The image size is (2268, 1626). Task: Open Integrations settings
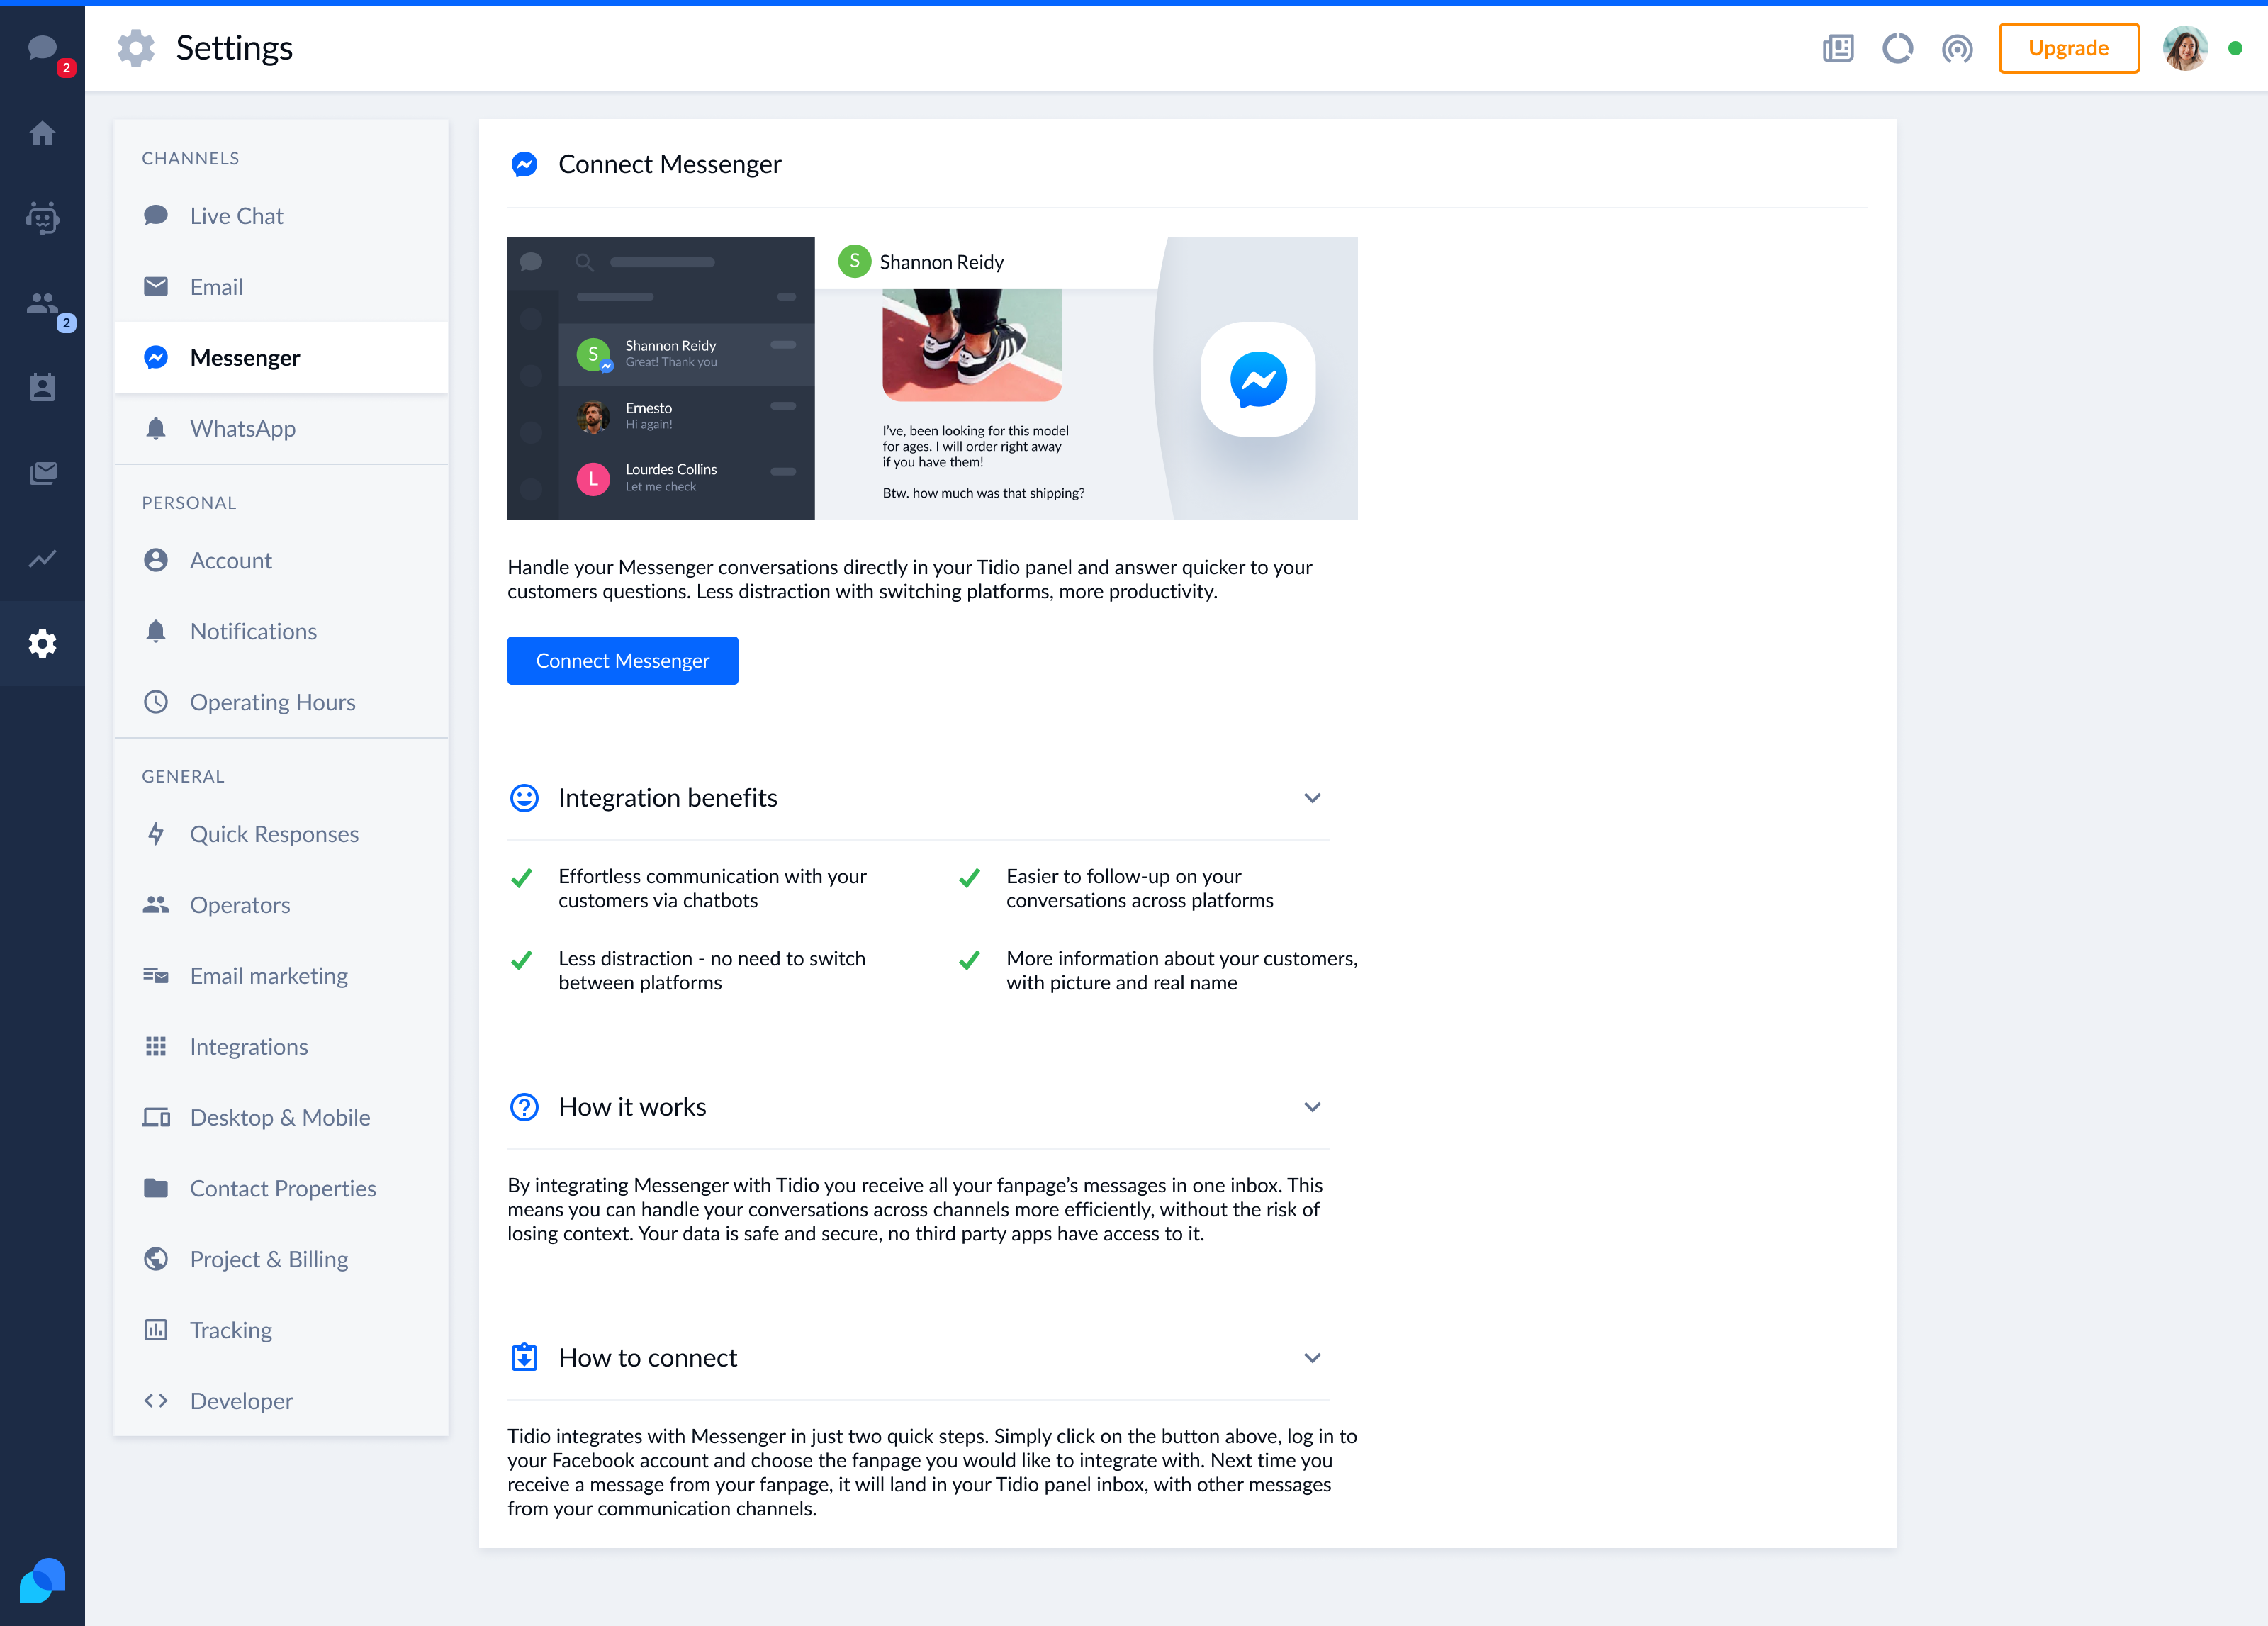tap(281, 1047)
